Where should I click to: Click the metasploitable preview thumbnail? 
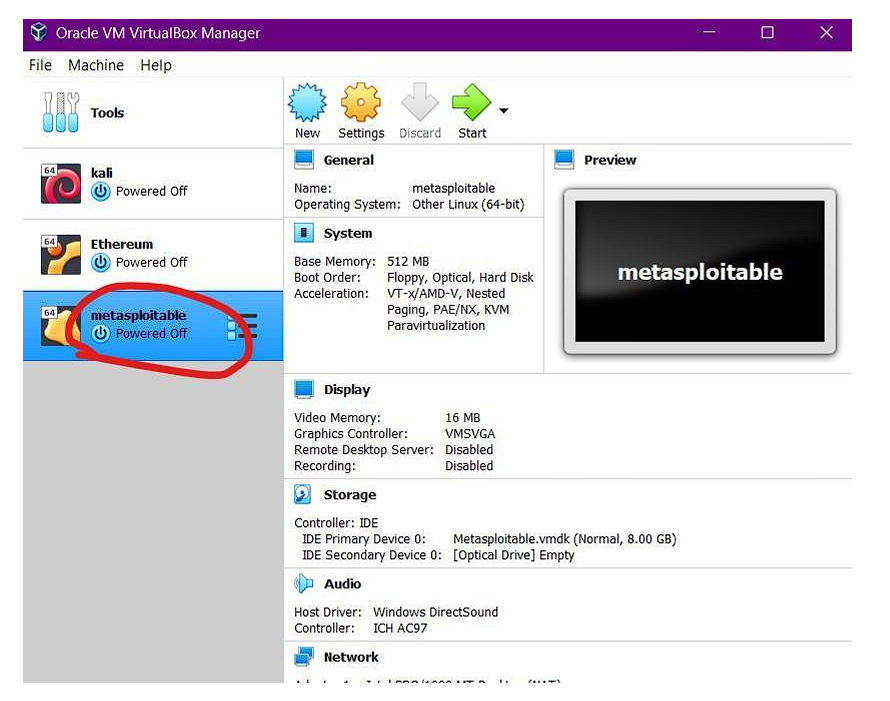699,271
